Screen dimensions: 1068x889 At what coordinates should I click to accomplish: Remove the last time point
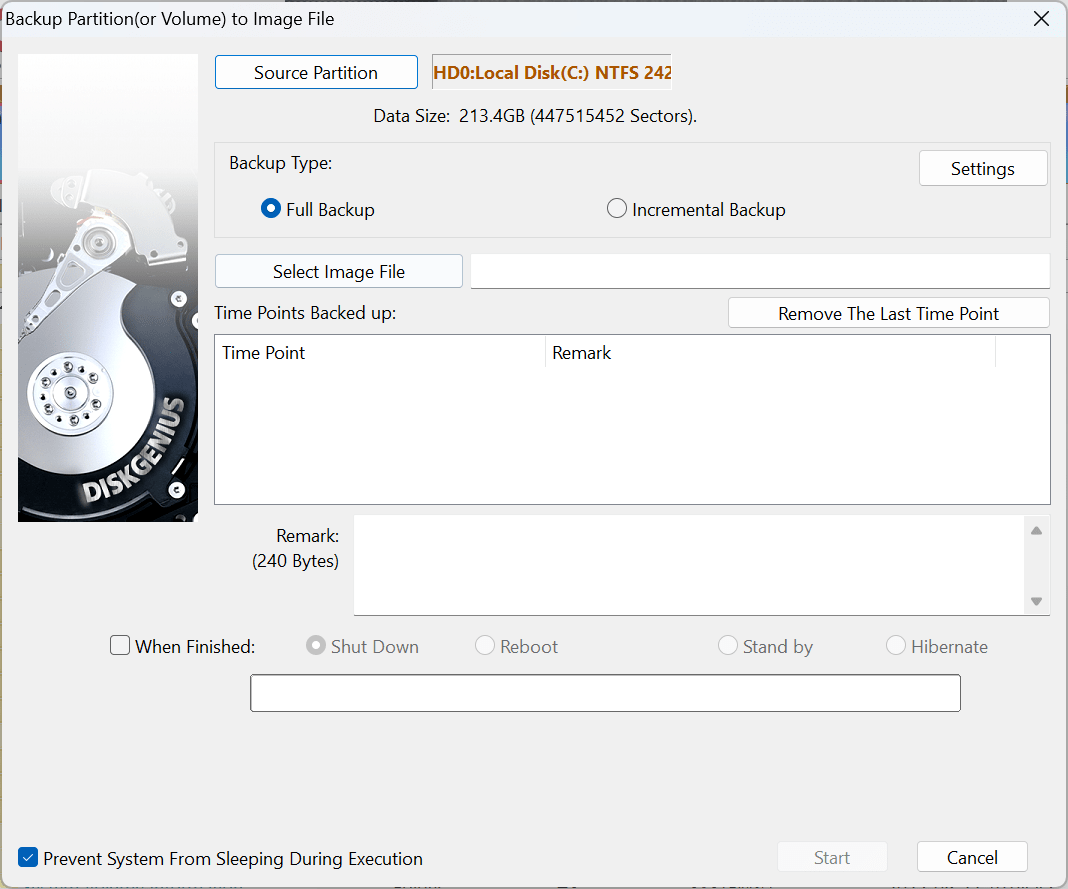coord(888,313)
